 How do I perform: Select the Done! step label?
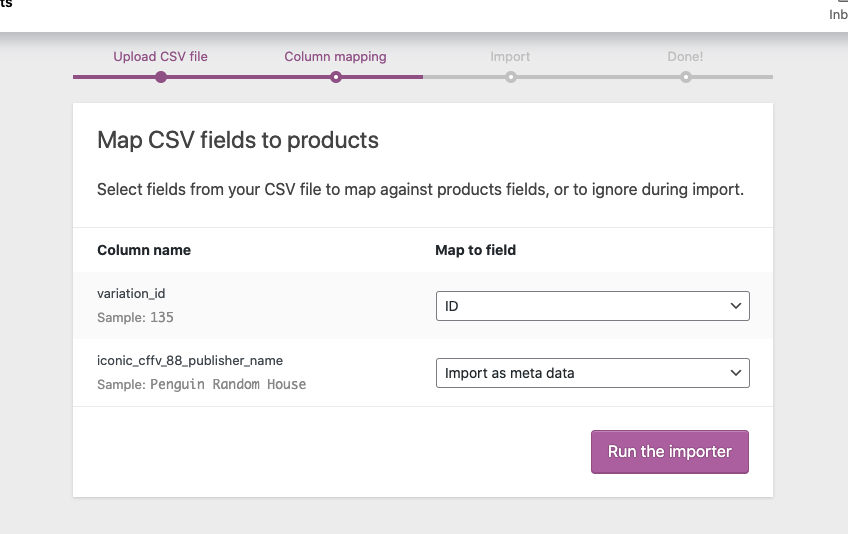click(x=685, y=57)
